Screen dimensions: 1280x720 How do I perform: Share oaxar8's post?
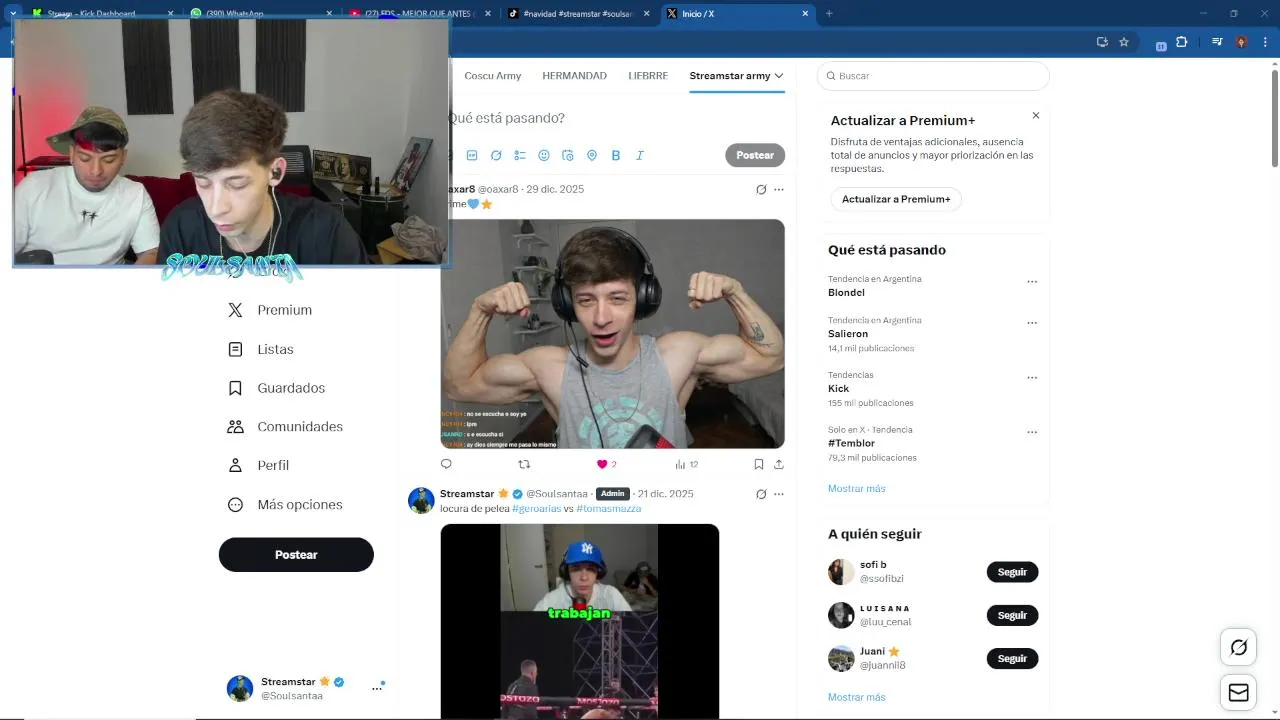point(779,464)
